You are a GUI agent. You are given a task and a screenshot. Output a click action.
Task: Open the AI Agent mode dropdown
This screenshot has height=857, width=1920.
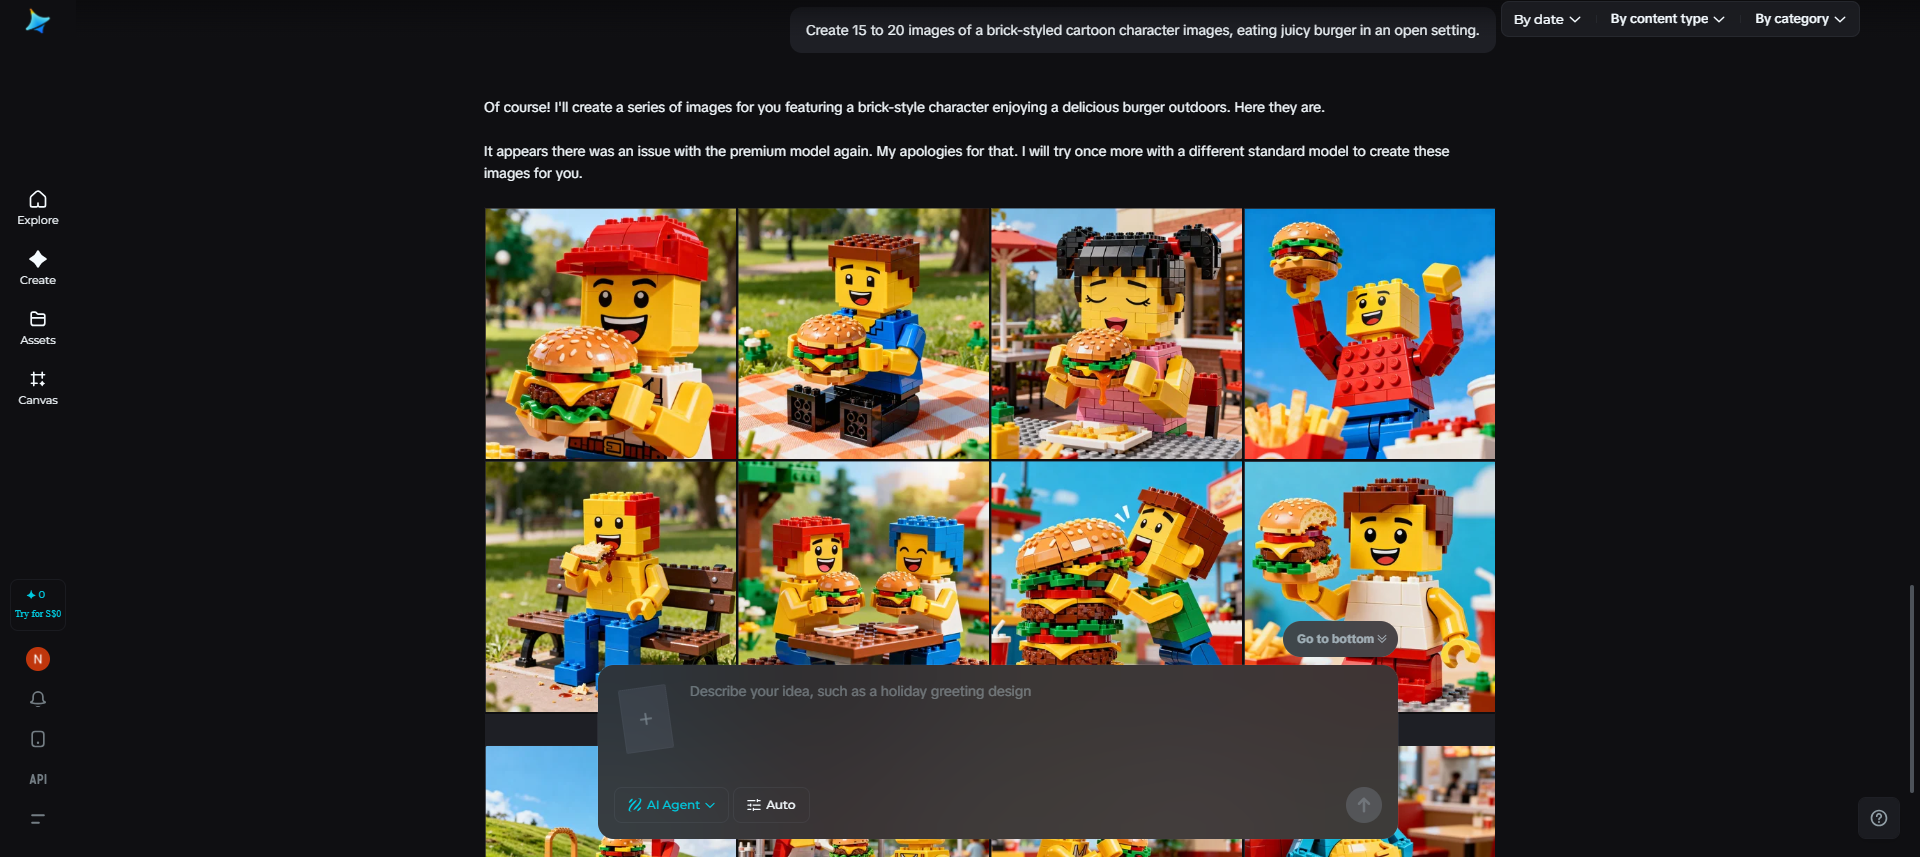click(x=671, y=805)
